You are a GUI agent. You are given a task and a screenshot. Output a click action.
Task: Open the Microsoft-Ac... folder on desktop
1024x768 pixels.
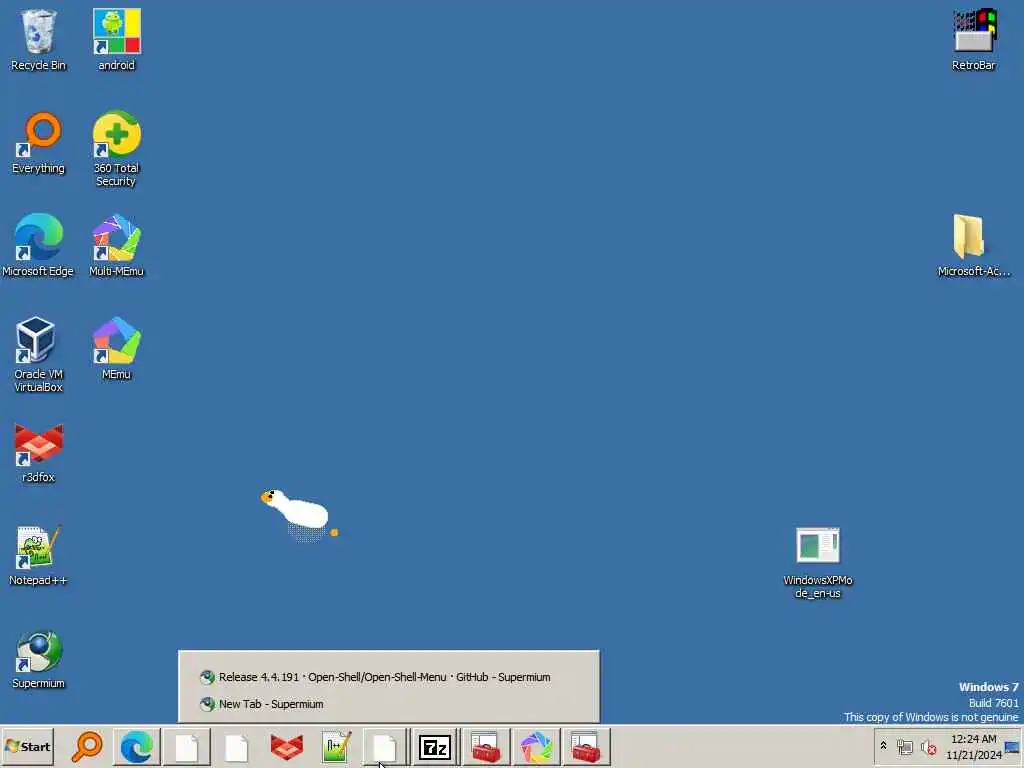pyautogui.click(x=974, y=246)
